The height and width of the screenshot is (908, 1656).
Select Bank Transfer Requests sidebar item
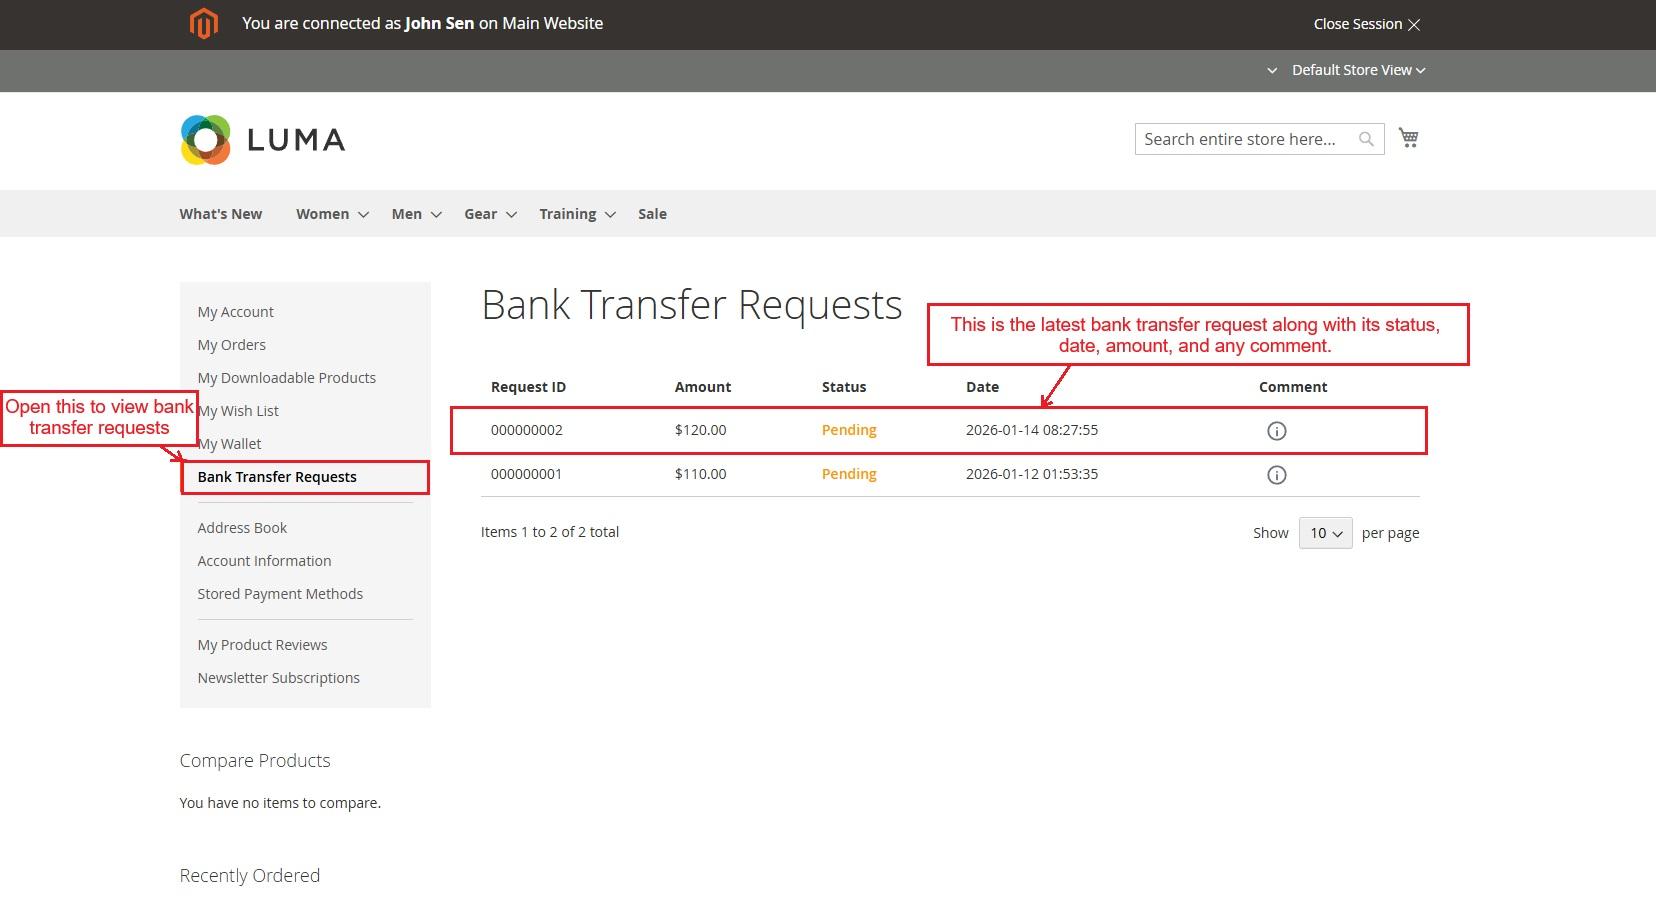click(x=277, y=477)
